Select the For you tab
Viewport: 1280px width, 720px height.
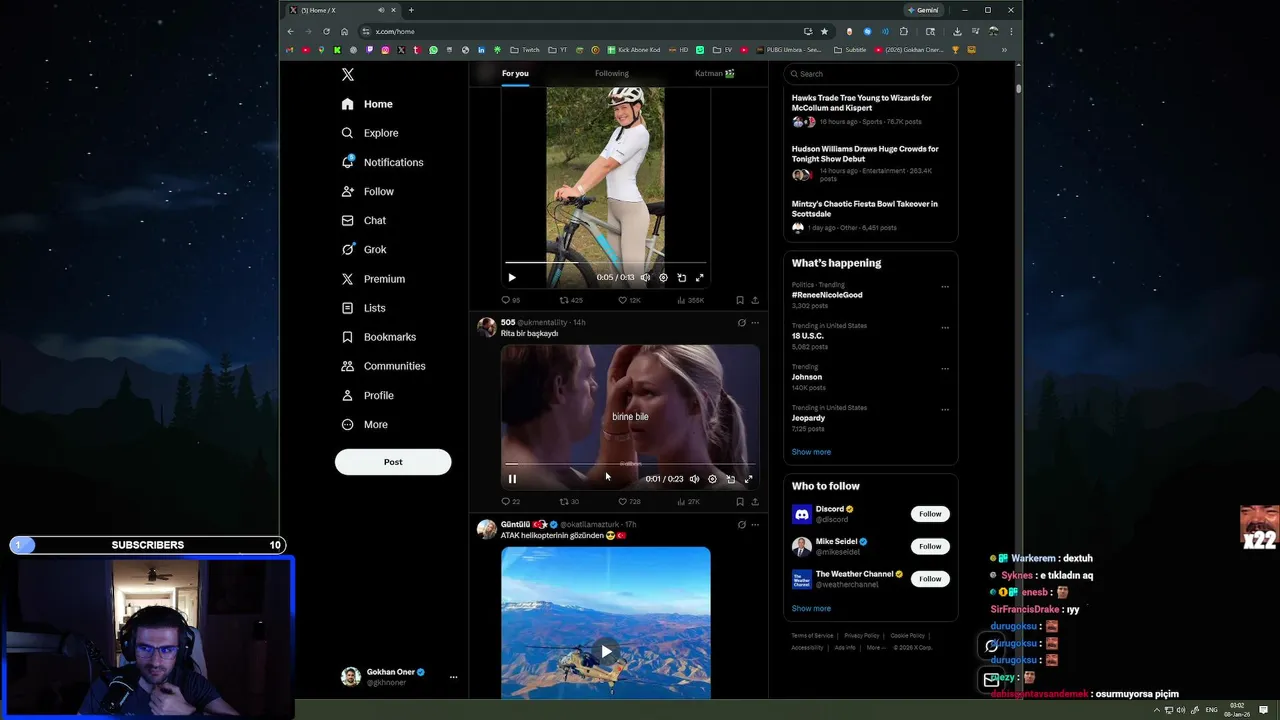pos(515,73)
